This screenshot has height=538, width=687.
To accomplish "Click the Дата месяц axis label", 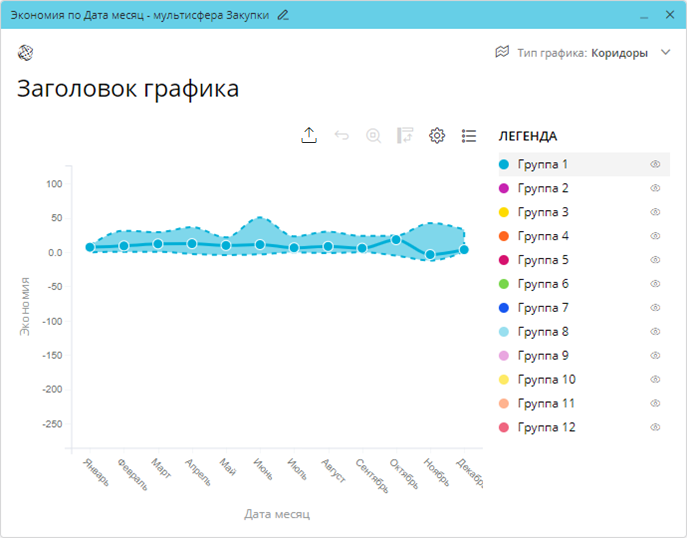I will pyautogui.click(x=277, y=514).
